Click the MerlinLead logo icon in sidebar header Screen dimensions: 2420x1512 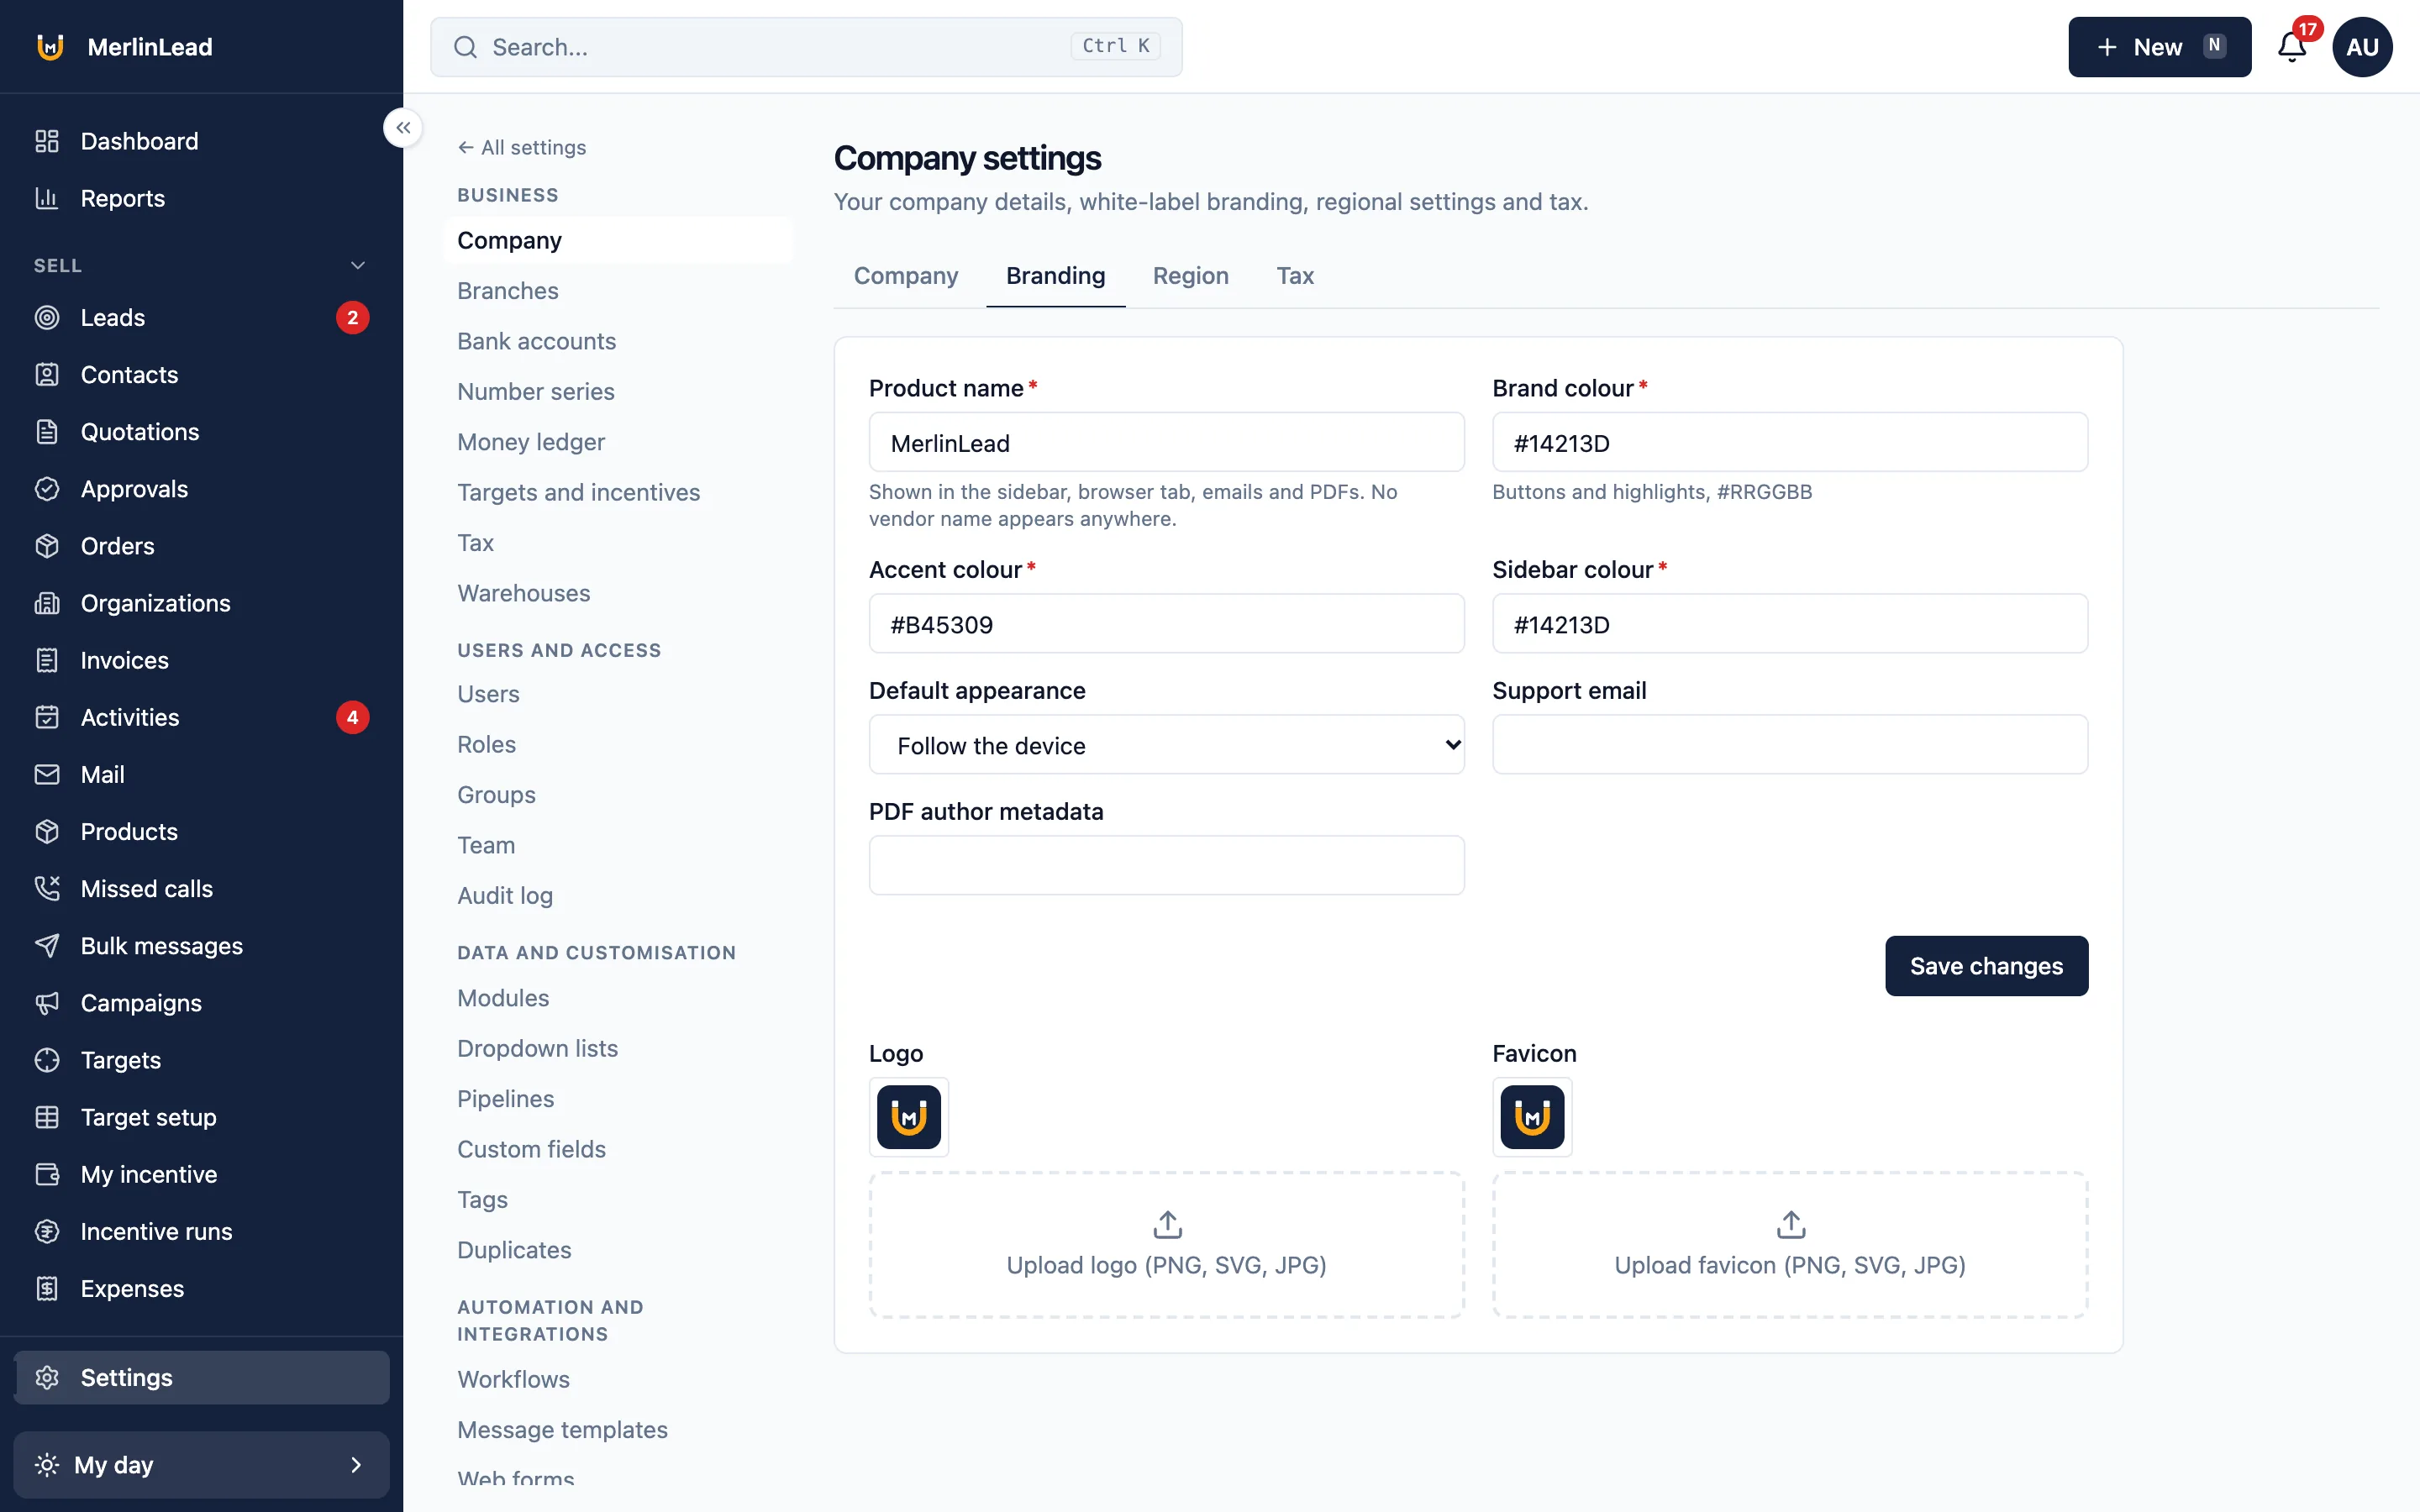50,47
